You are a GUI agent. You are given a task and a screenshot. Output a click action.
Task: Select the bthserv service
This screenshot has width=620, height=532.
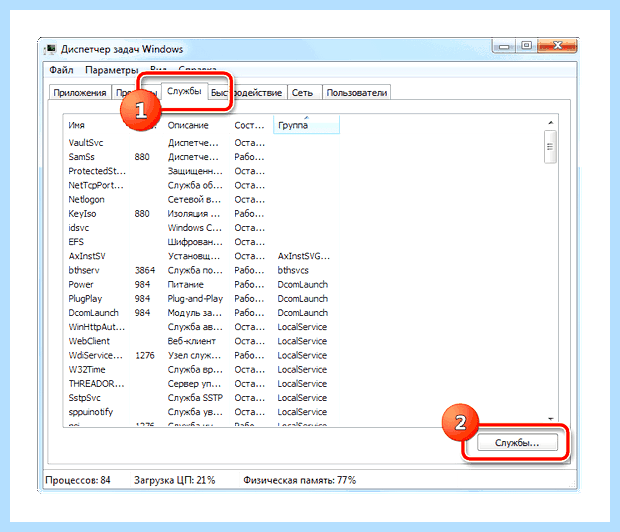84,270
